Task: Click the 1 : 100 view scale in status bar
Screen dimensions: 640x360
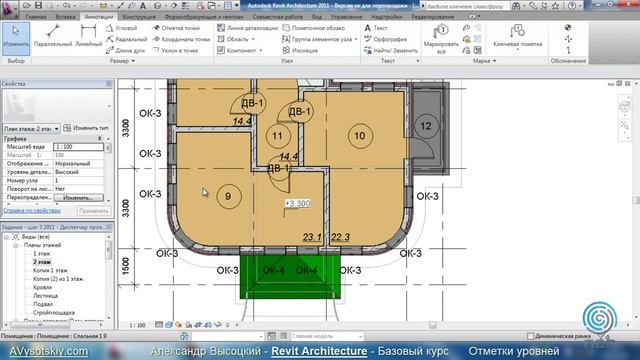Action: pyautogui.click(x=138, y=325)
